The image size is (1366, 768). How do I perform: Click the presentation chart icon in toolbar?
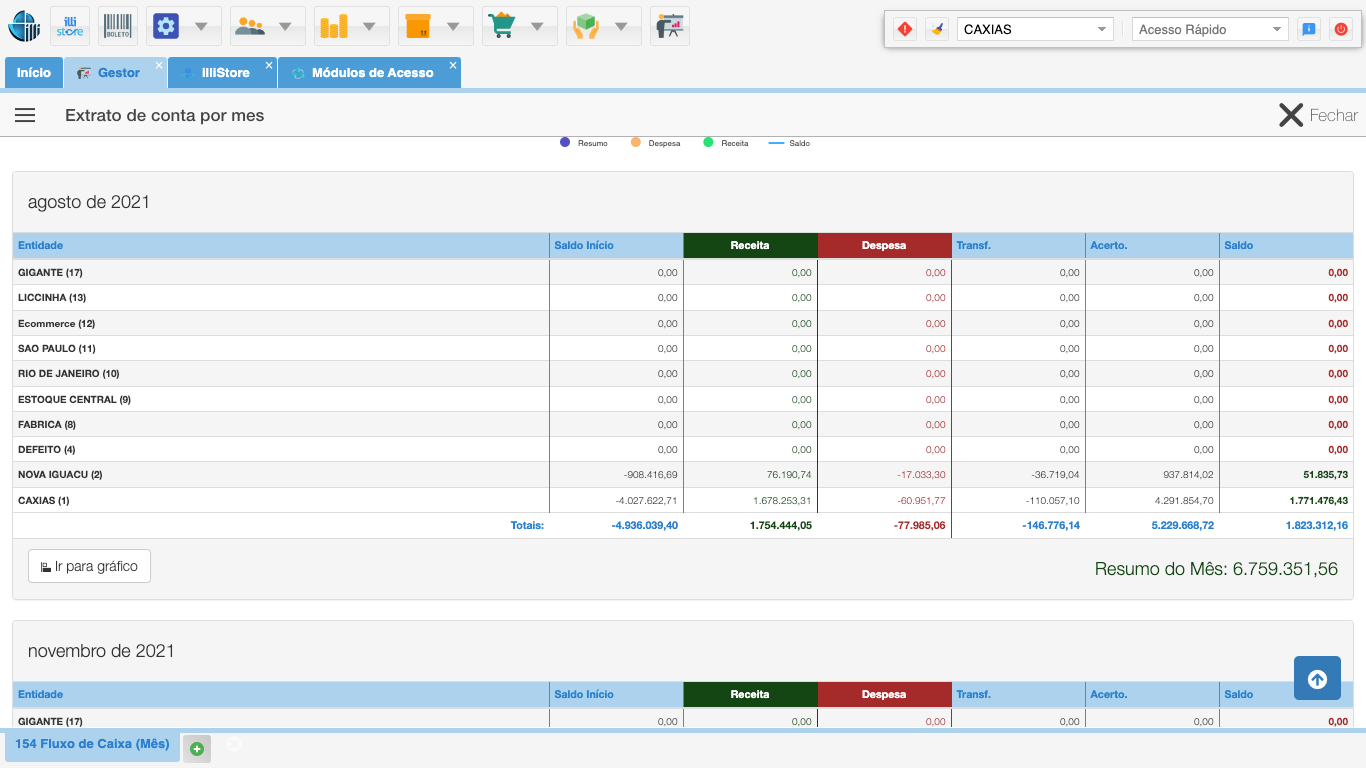click(670, 26)
